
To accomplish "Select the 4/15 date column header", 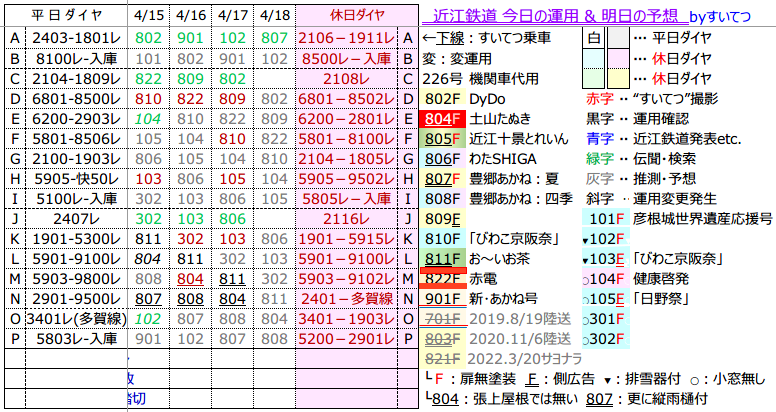I will tap(148, 15).
